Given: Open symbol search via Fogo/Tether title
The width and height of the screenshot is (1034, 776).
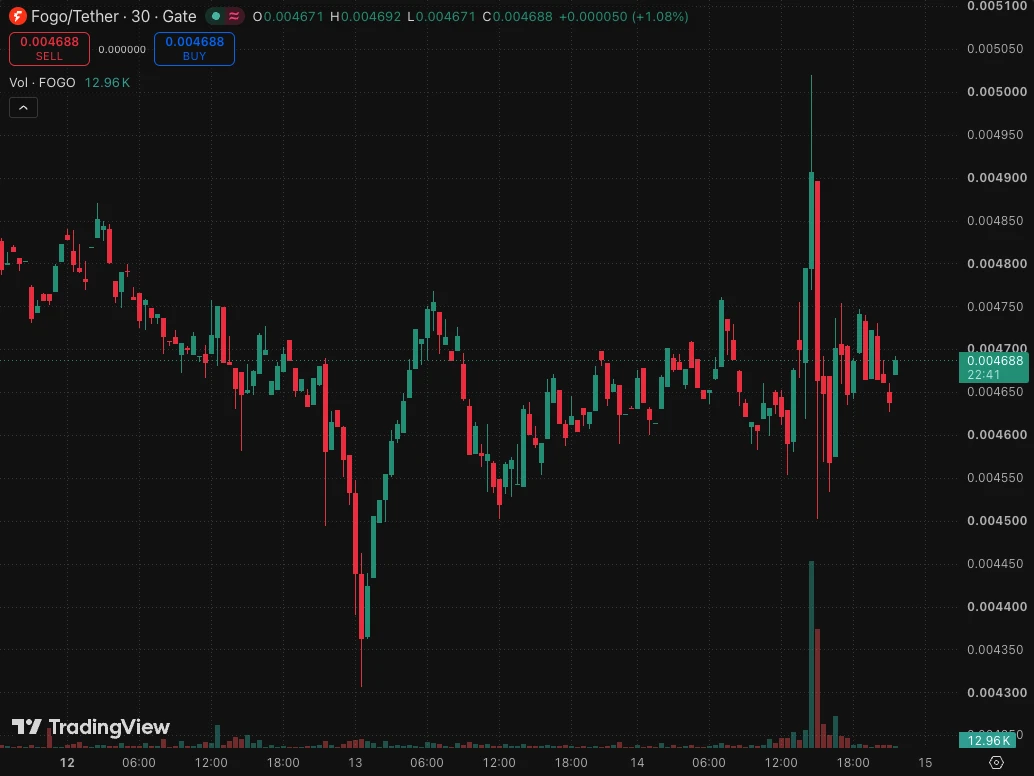Looking at the screenshot, I should point(113,16).
